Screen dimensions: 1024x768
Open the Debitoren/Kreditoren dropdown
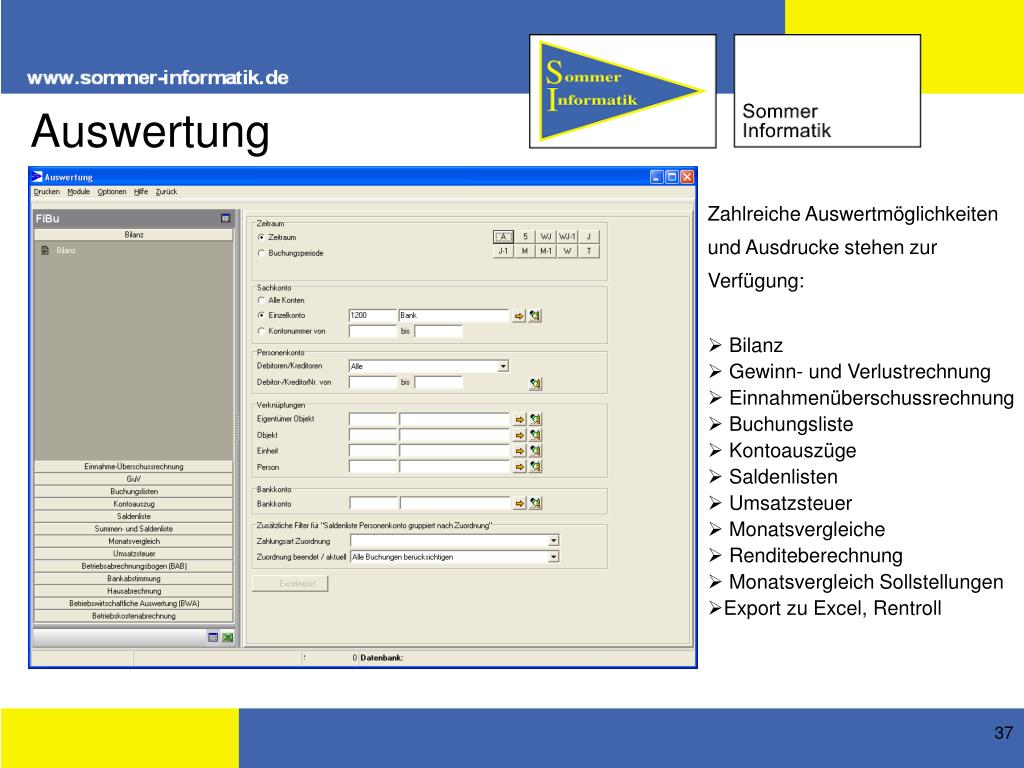(x=503, y=366)
